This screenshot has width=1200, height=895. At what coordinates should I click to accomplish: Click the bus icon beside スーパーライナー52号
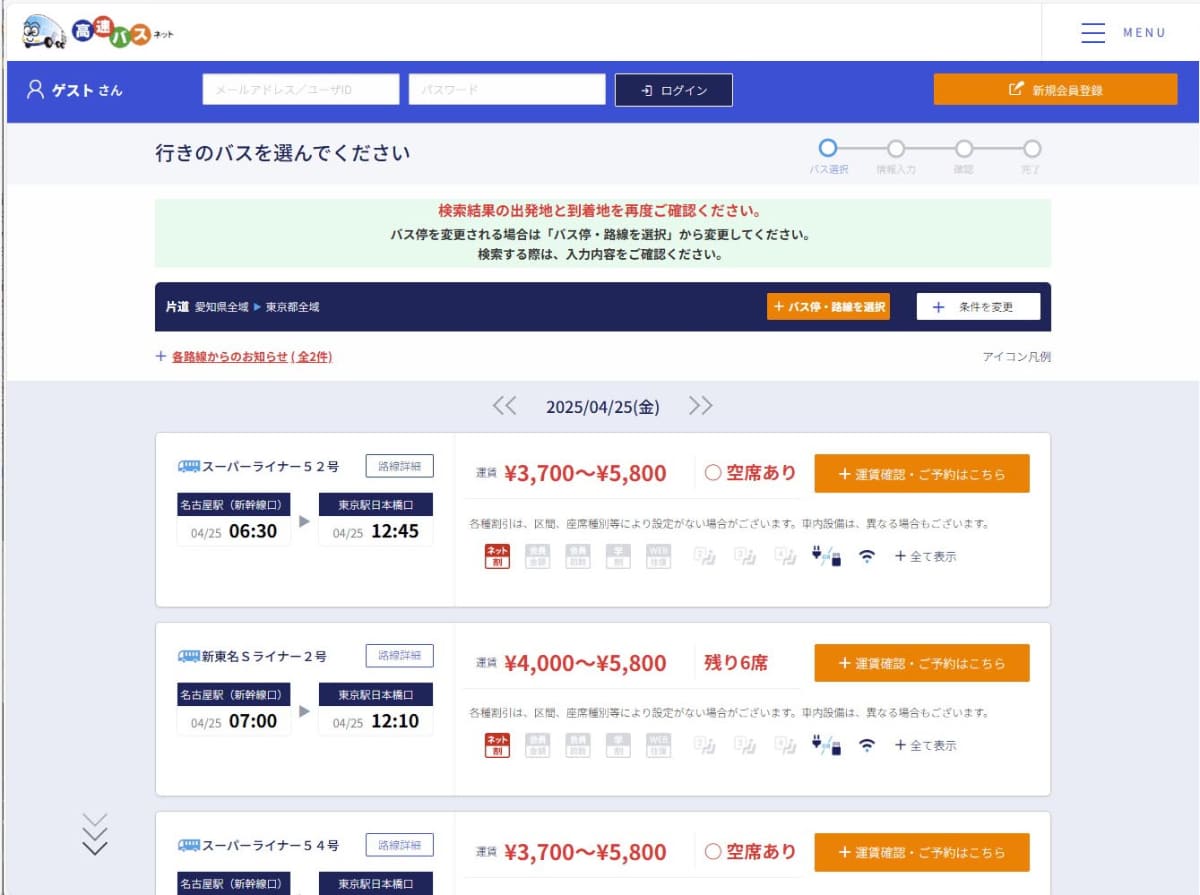(x=189, y=465)
